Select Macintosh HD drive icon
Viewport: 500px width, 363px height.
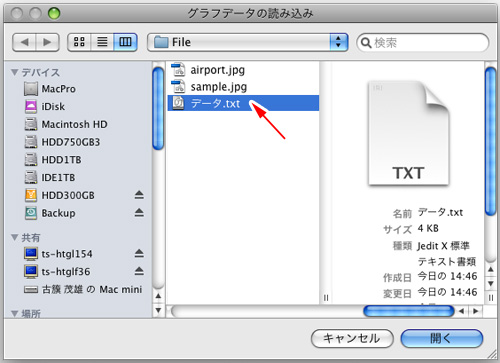pyautogui.click(x=31, y=124)
